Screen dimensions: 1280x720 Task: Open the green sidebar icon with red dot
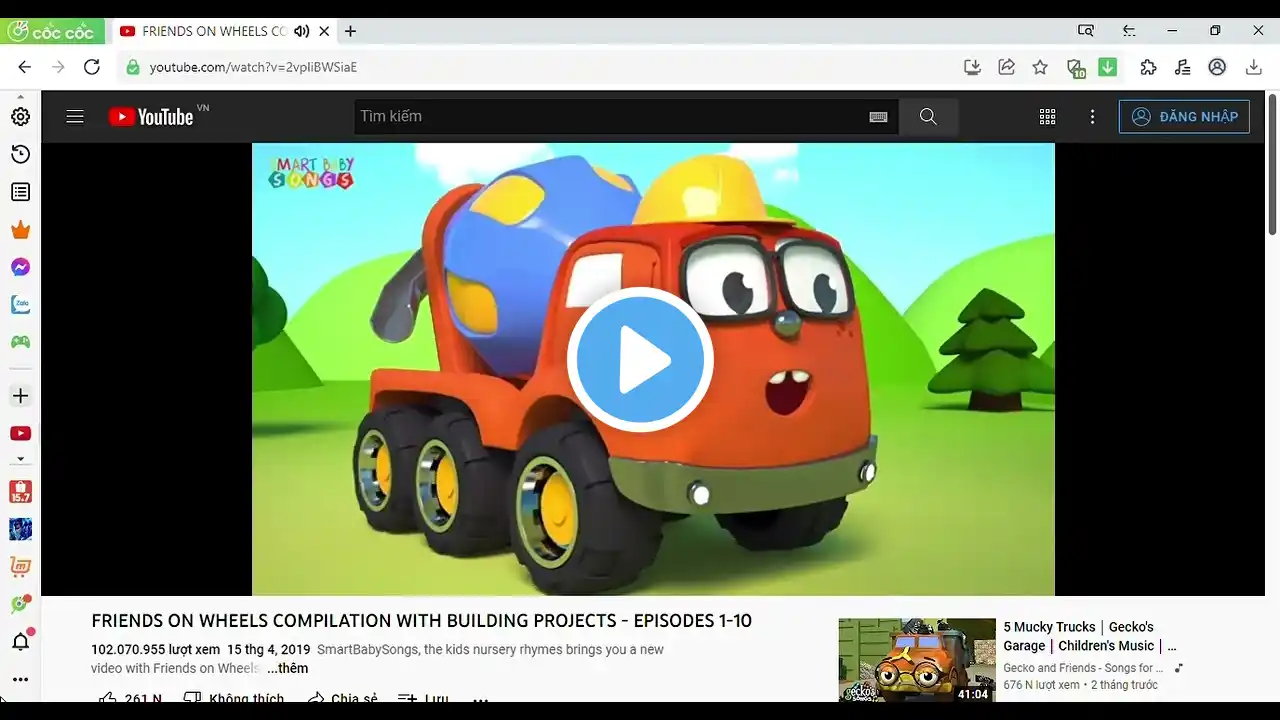pos(20,604)
